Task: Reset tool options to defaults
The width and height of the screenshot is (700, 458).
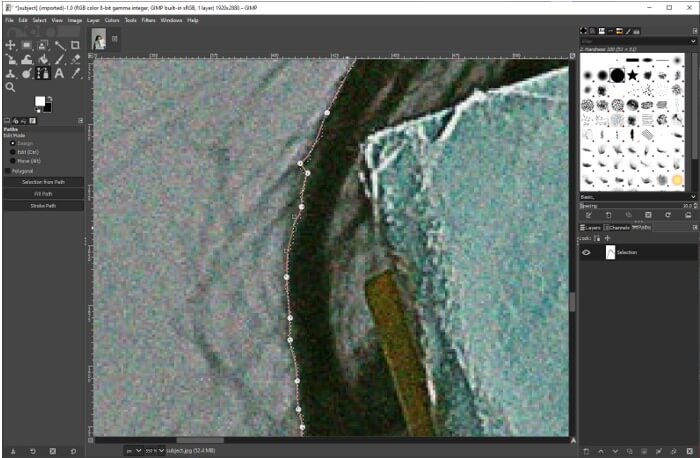Action: click(73, 451)
